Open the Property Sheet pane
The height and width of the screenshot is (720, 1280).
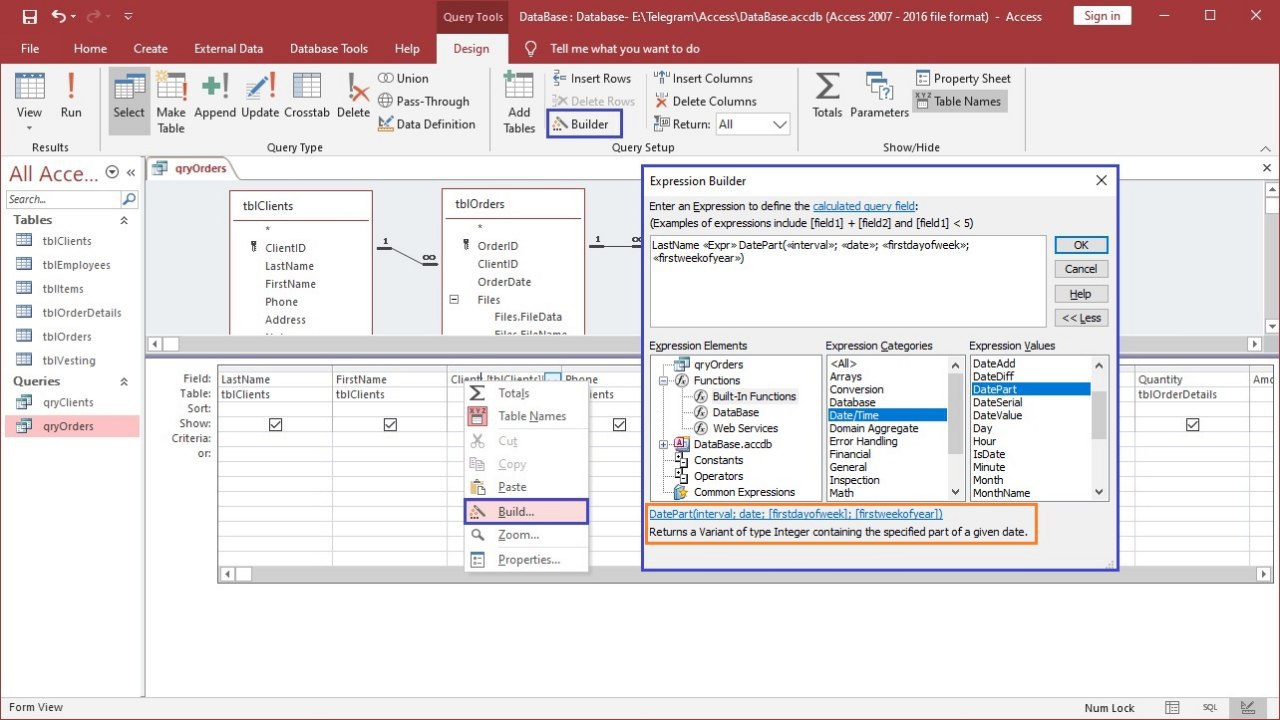point(962,78)
